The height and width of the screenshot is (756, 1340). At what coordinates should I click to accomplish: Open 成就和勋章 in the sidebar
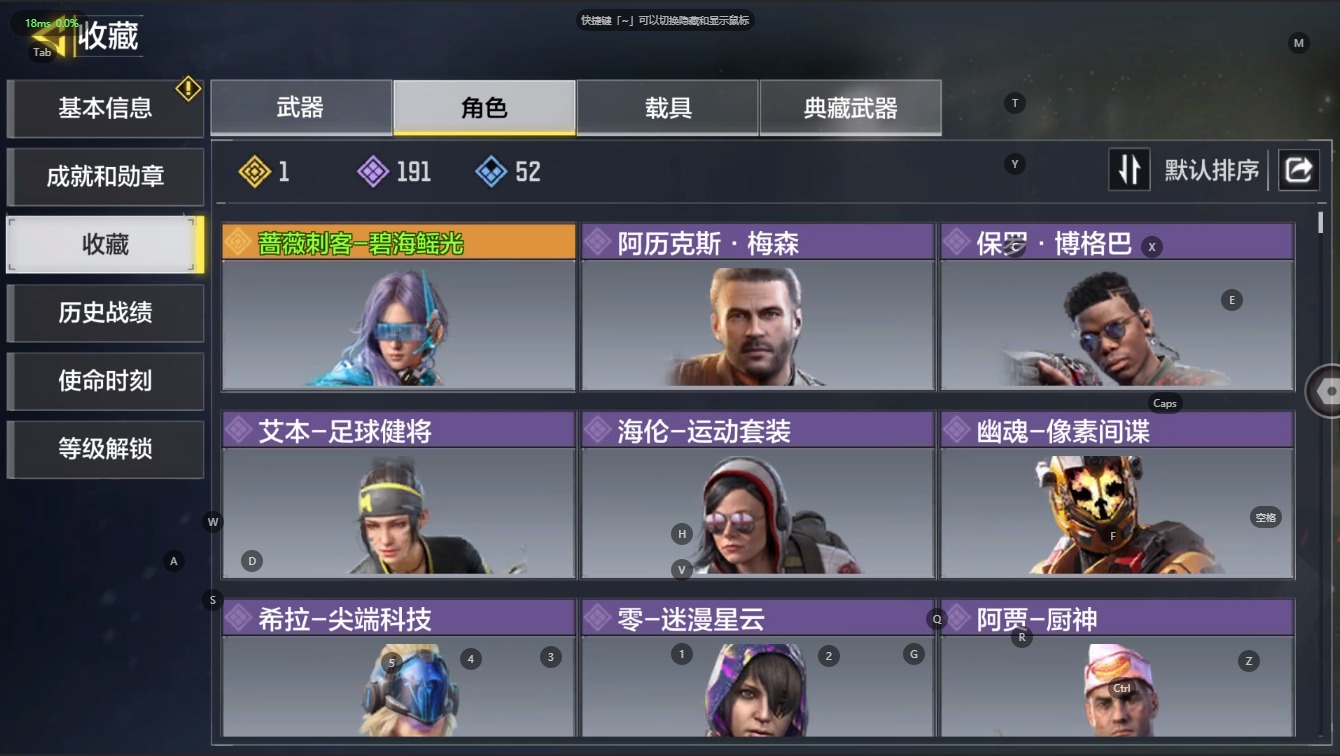tap(105, 177)
